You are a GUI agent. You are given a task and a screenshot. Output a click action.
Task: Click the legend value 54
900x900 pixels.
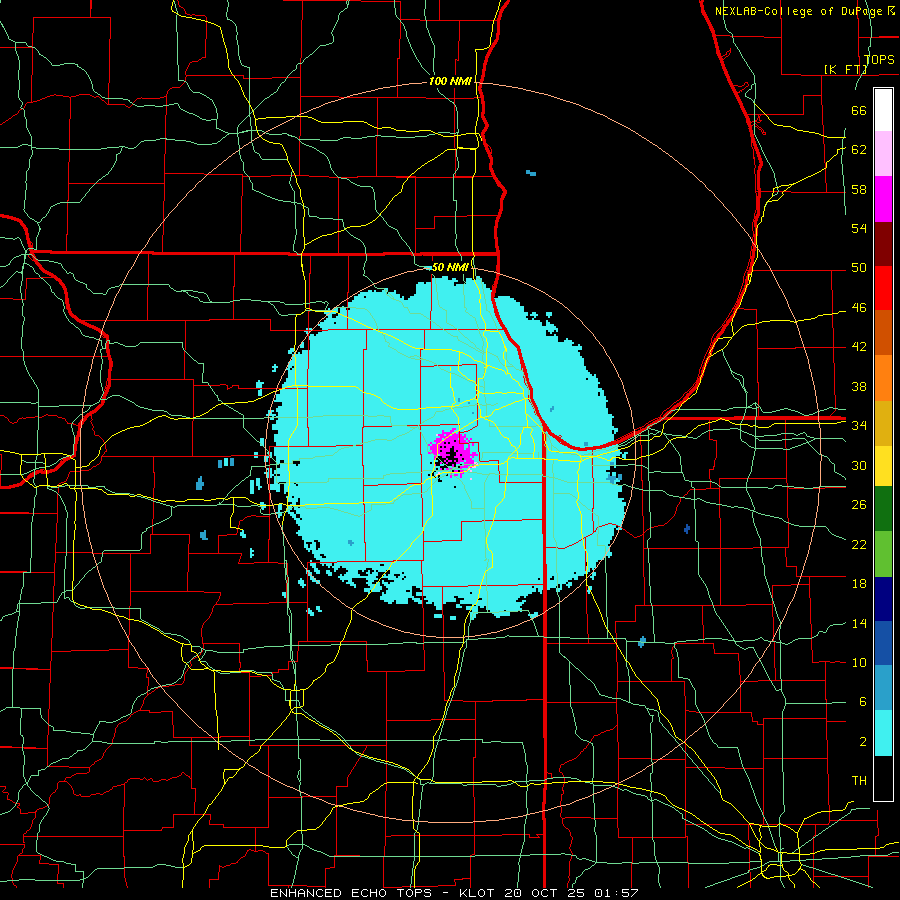tap(859, 228)
